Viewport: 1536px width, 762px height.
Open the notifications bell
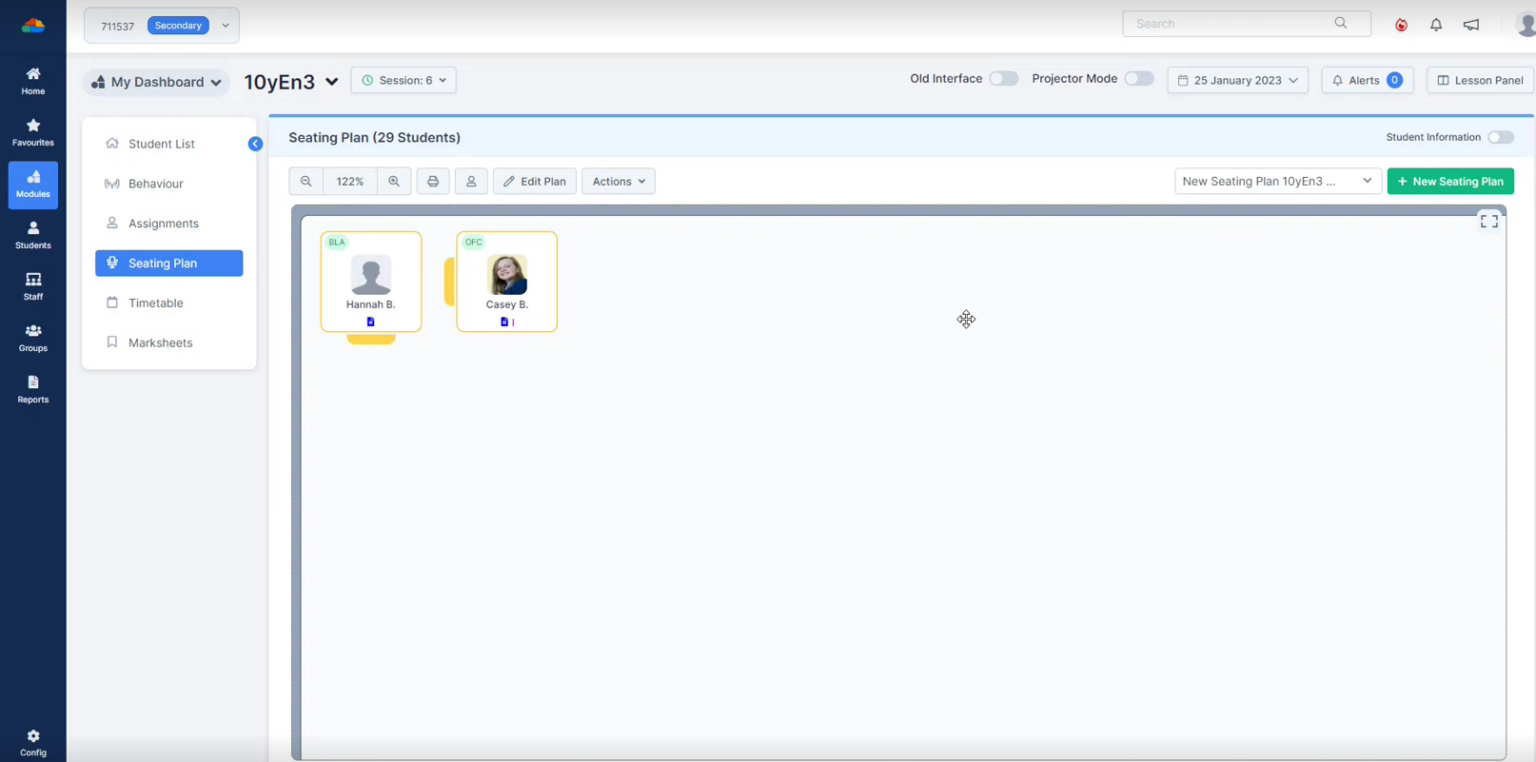pyautogui.click(x=1436, y=24)
